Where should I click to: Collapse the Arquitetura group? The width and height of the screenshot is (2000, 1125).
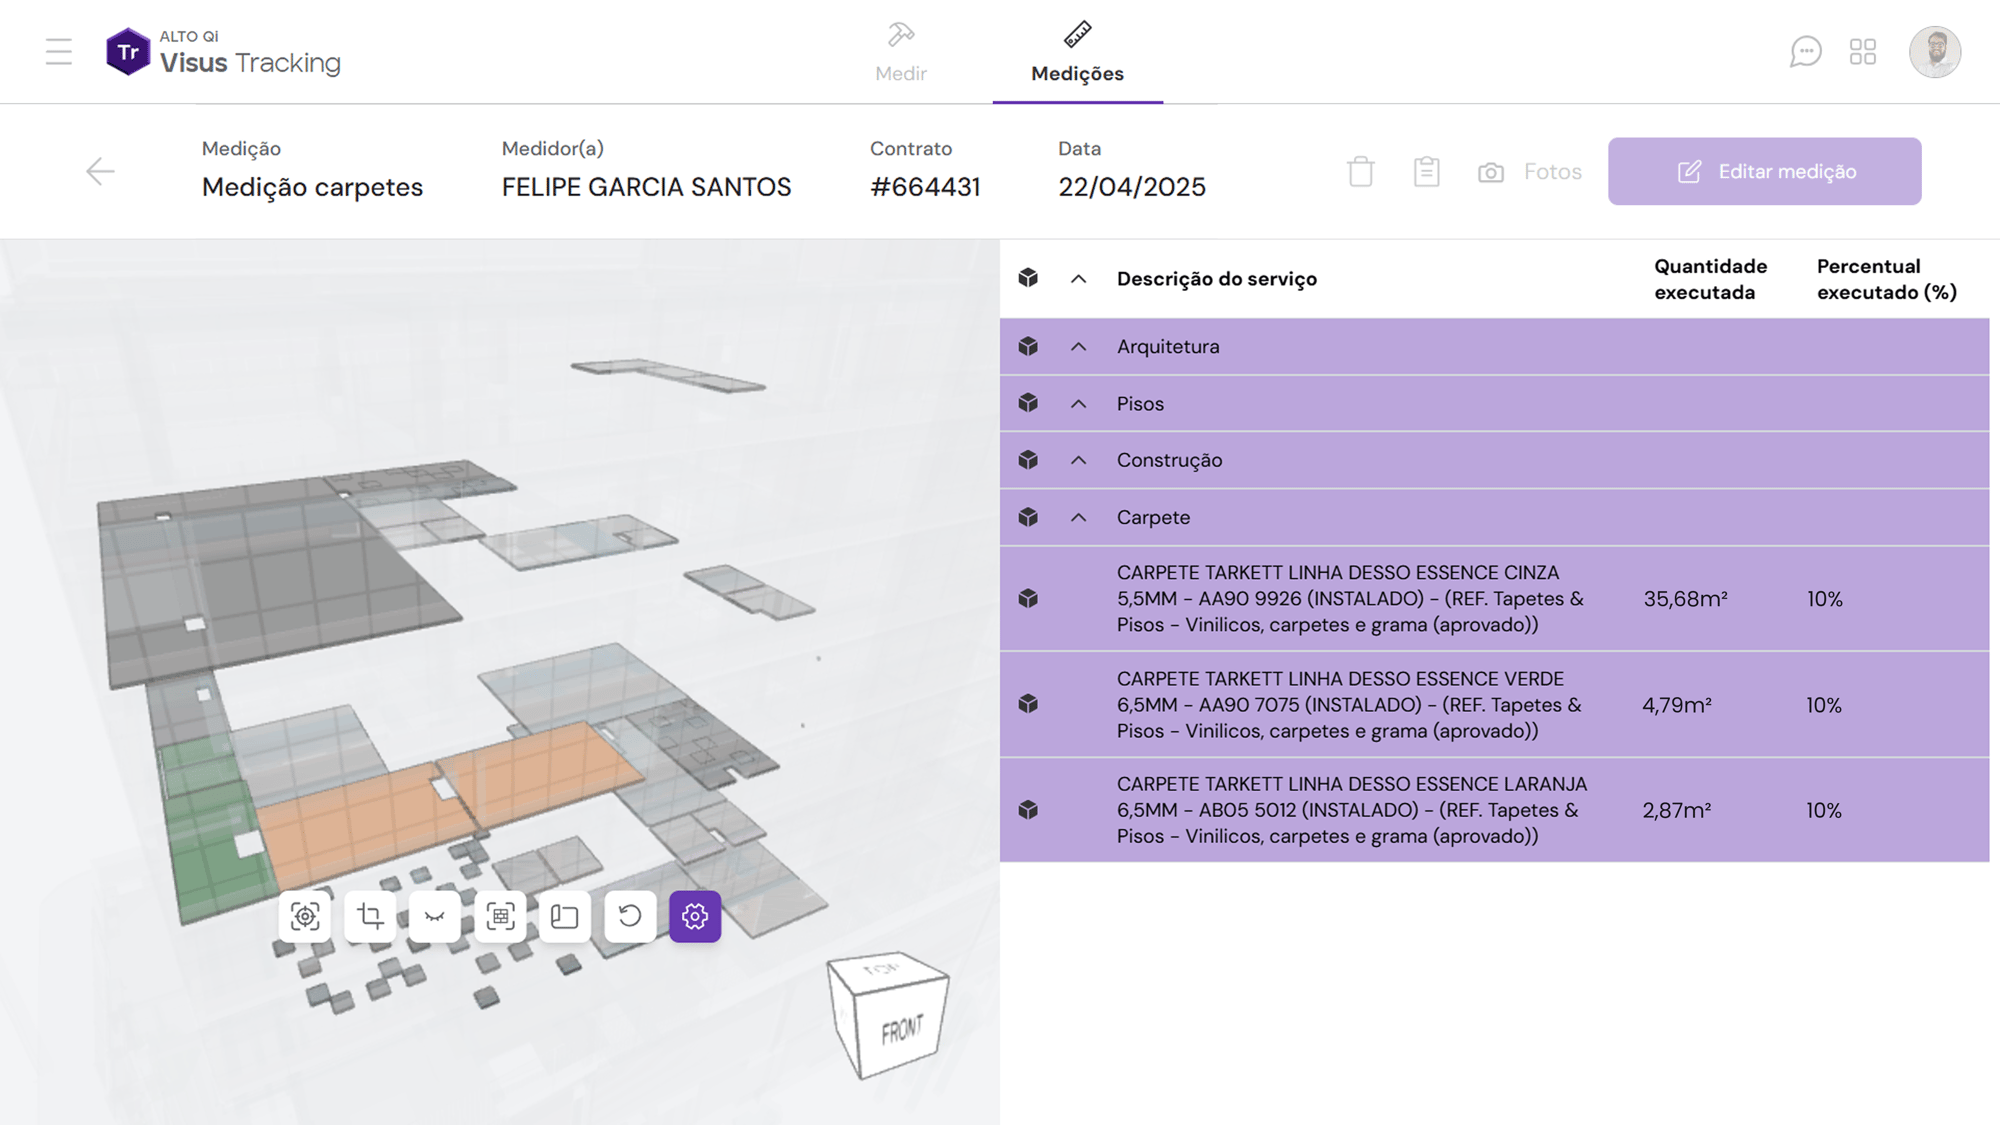point(1078,347)
